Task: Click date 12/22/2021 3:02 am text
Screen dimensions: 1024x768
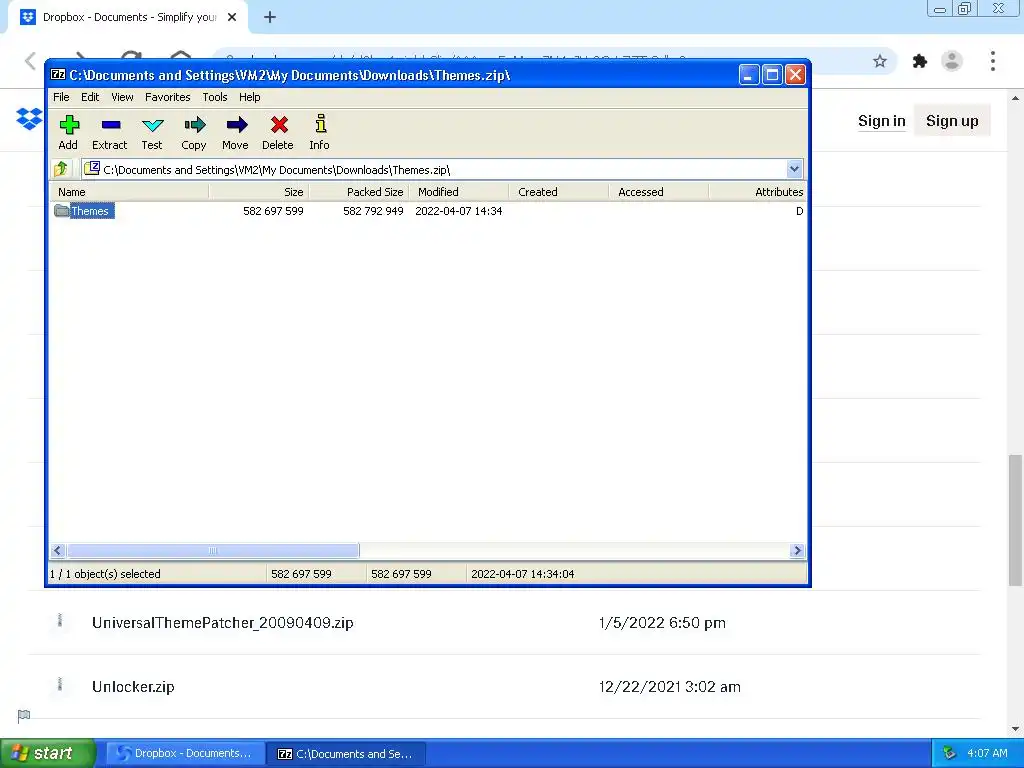Action: click(669, 686)
